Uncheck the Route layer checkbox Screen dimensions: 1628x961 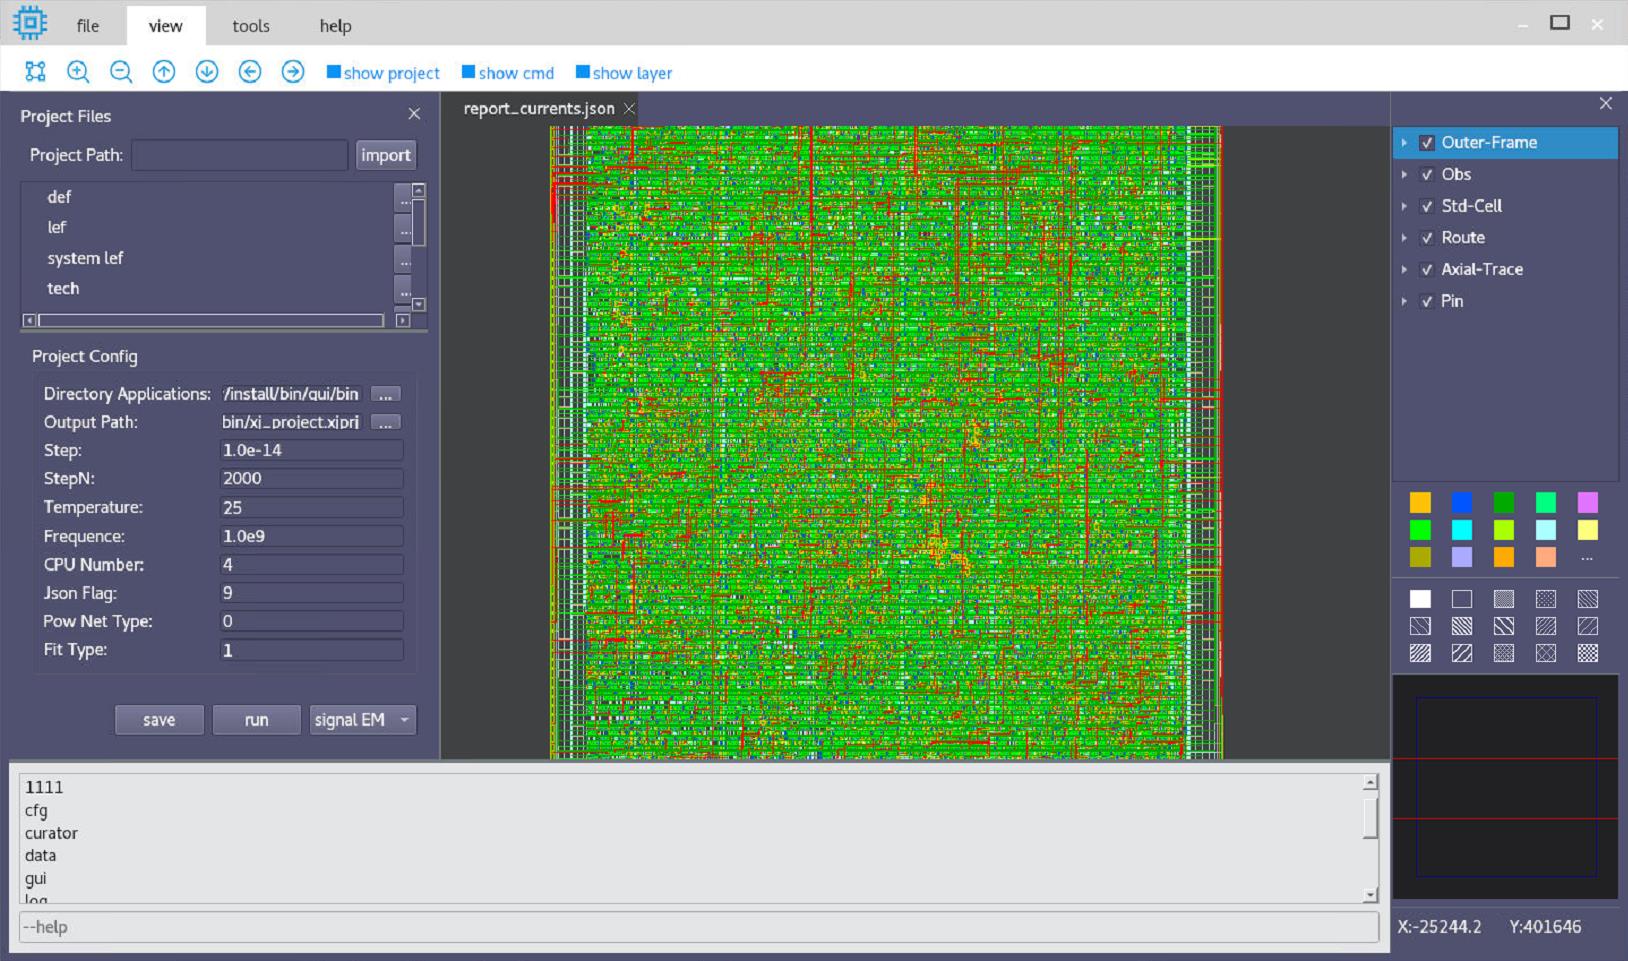point(1427,238)
